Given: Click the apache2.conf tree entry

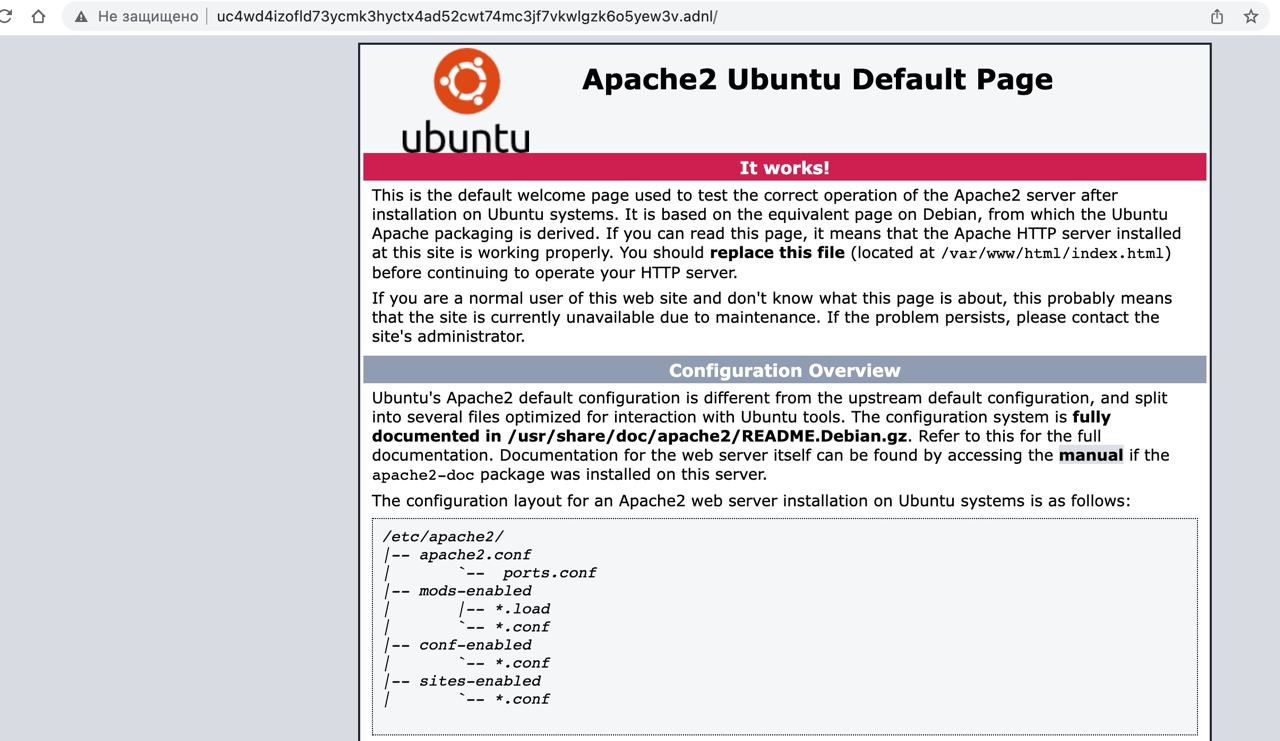Looking at the screenshot, I should coord(475,555).
